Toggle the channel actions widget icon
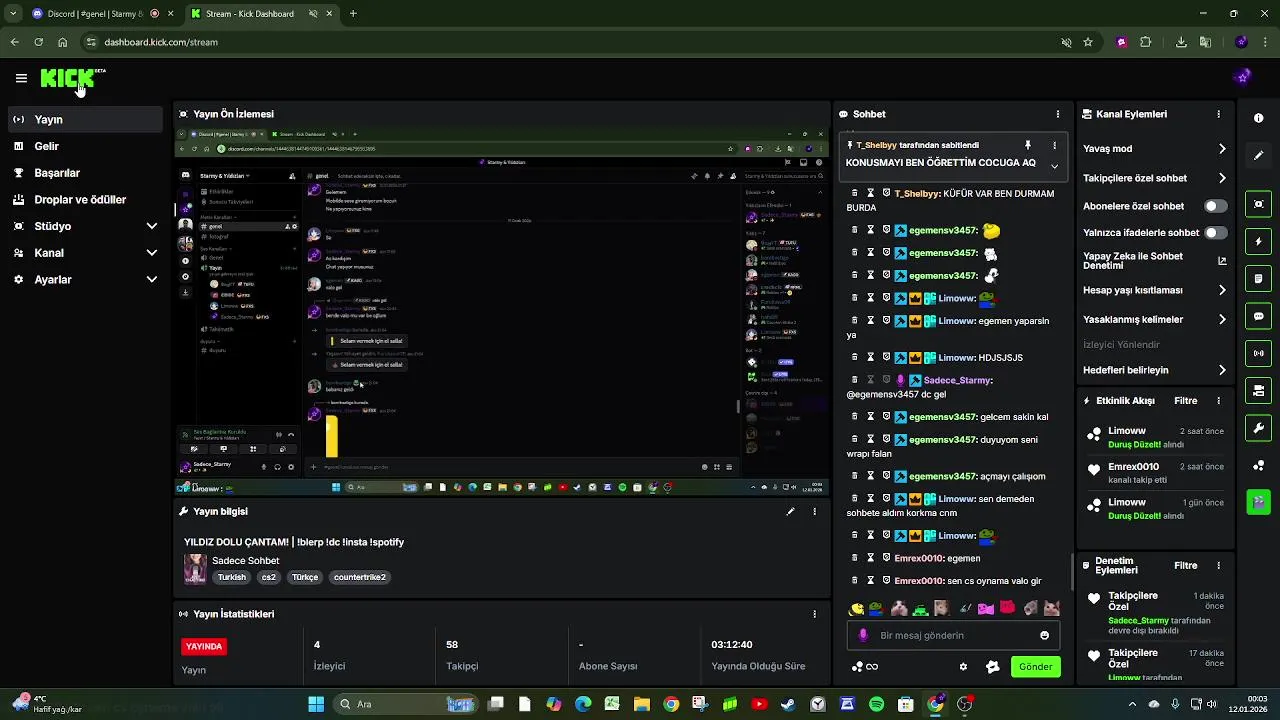1280x720 pixels. pyautogui.click(x=1258, y=390)
